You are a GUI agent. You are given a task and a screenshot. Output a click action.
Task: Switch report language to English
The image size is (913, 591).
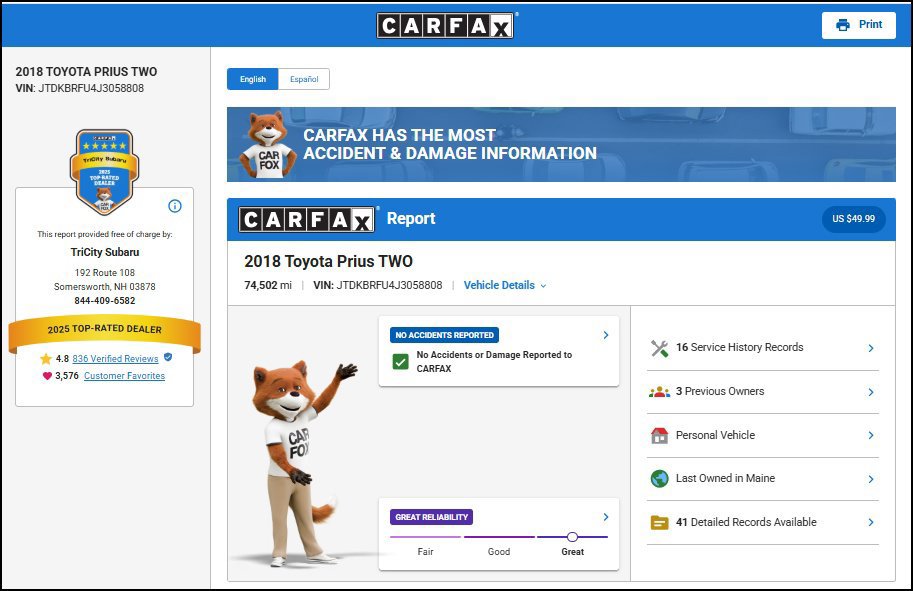point(253,79)
